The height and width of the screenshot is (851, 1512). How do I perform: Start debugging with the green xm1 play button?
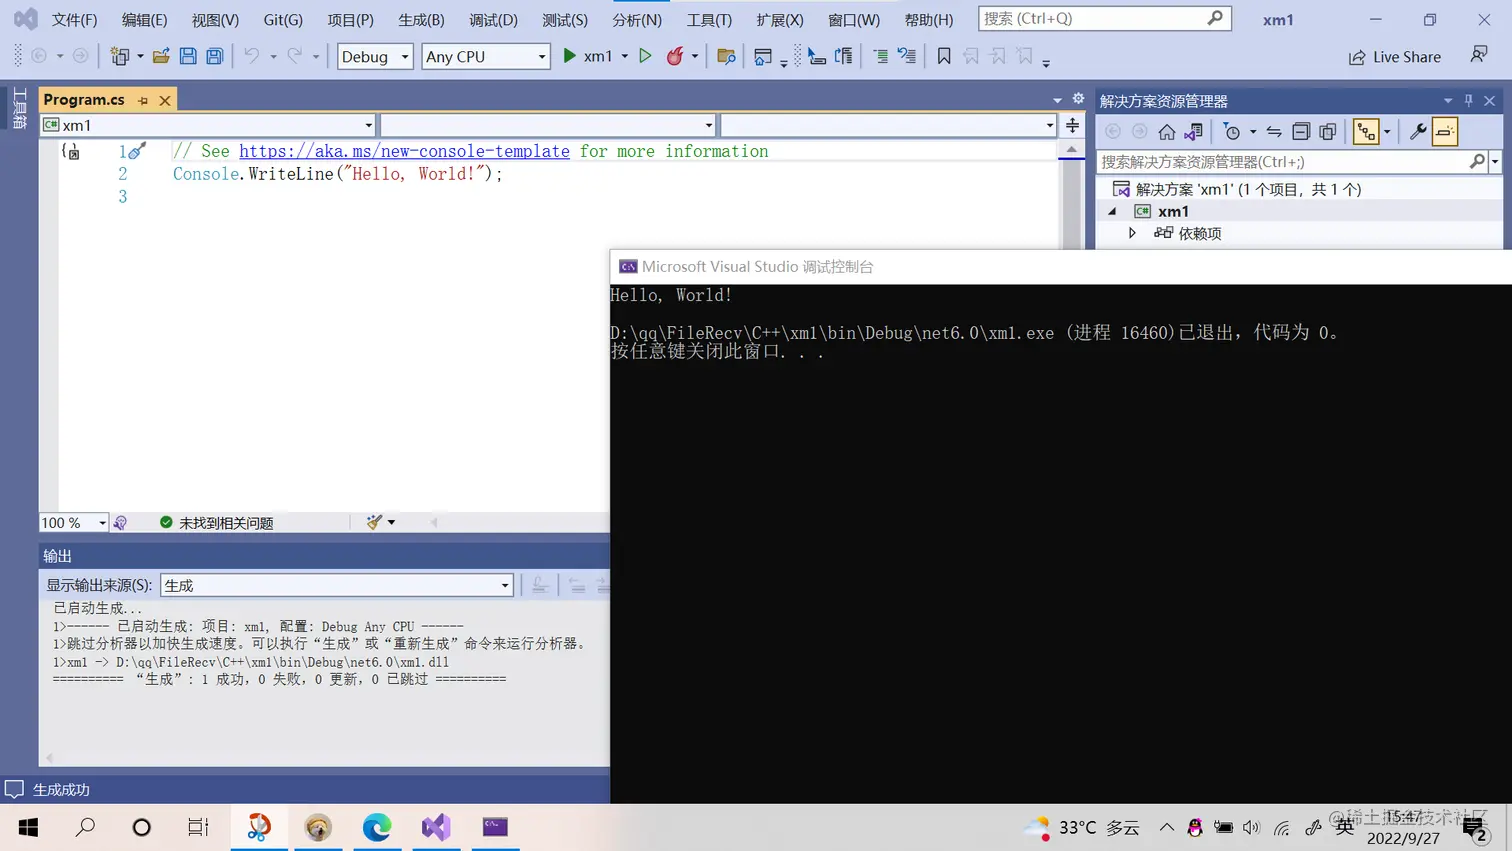[x=588, y=56]
